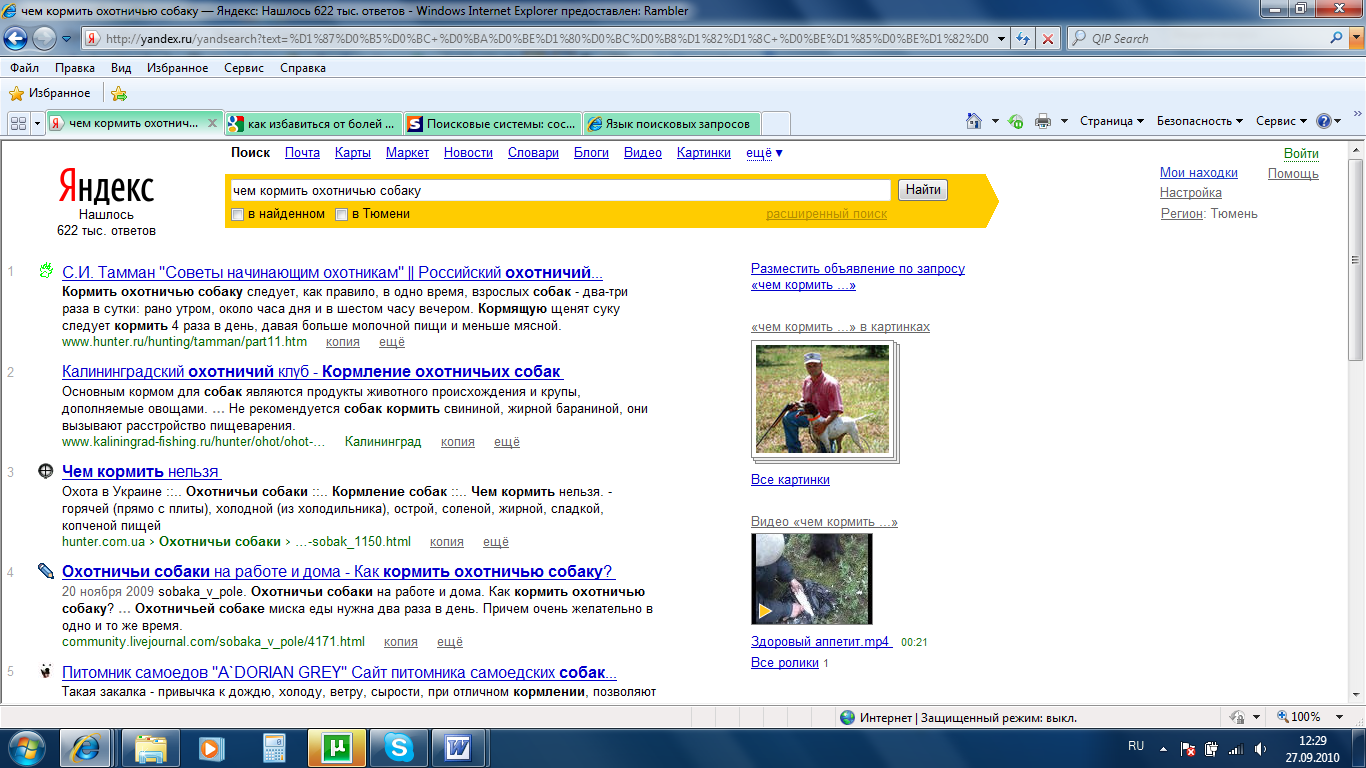This screenshot has width=1366, height=768.
Task: Click the browser address bar URL
Action: (x=545, y=39)
